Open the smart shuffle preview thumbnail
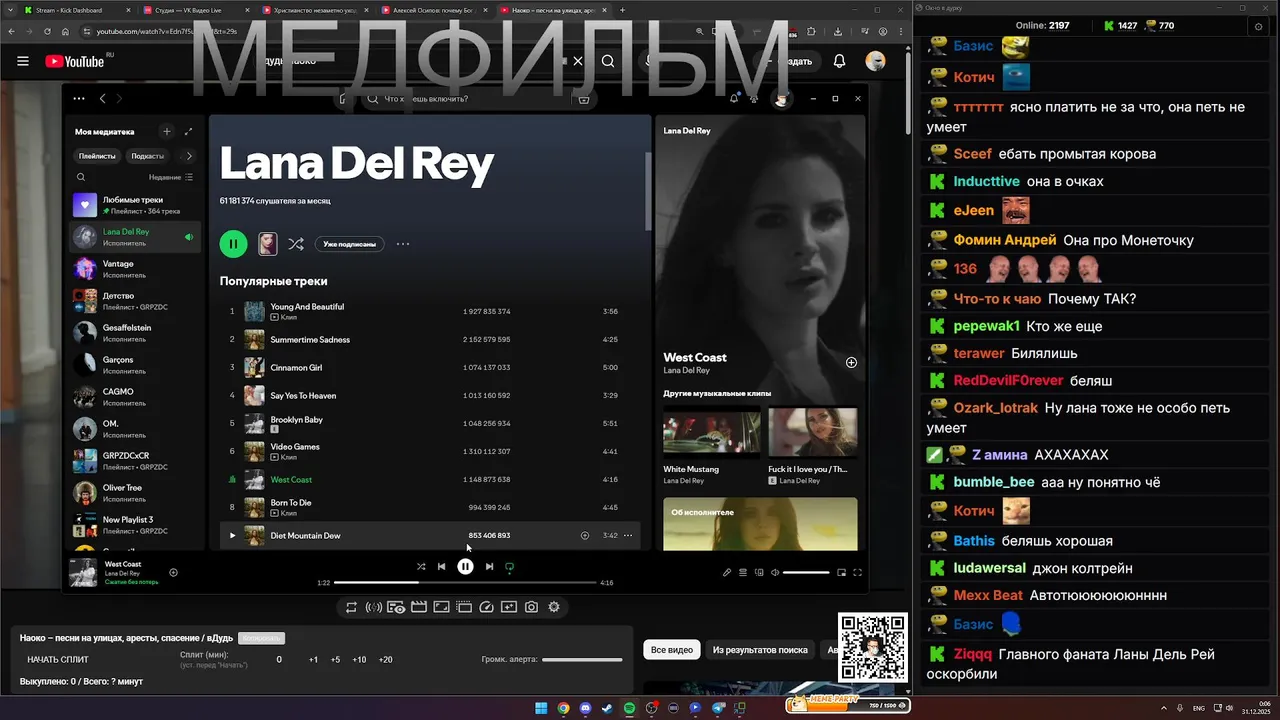Image resolution: width=1280 pixels, height=720 pixels. (268, 243)
